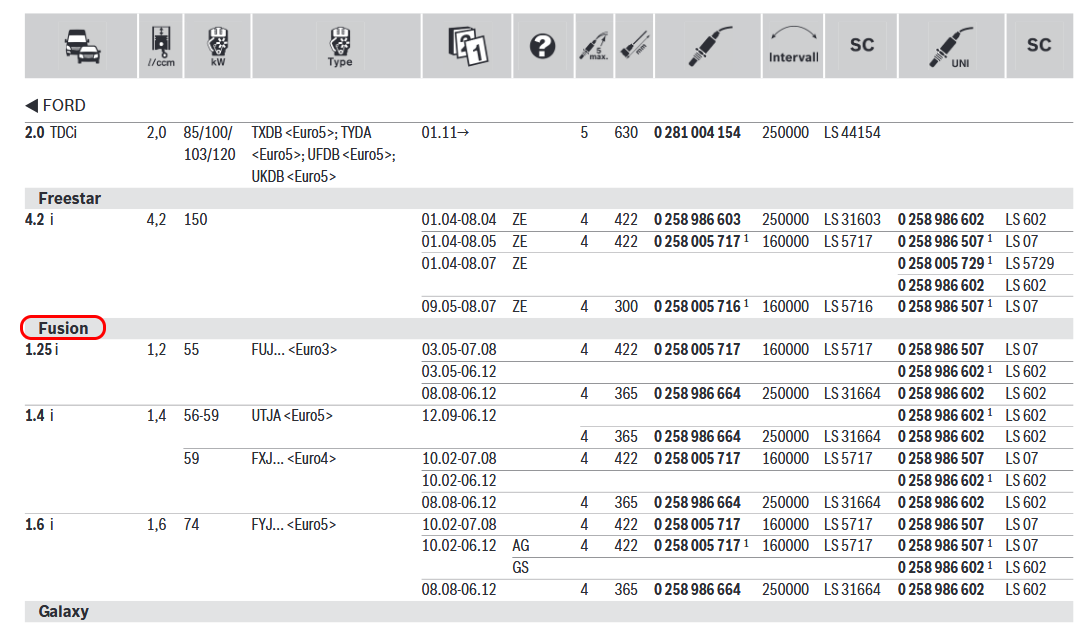
Task: Select the engine Type icon
Action: pos(339,46)
